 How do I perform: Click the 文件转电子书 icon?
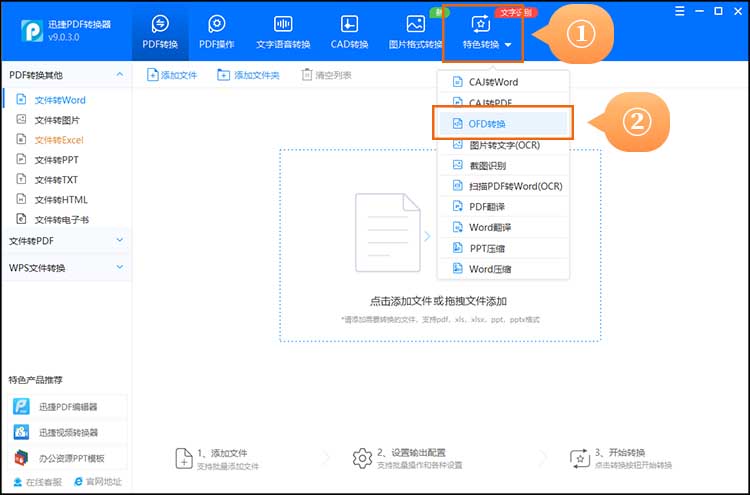[x=21, y=219]
